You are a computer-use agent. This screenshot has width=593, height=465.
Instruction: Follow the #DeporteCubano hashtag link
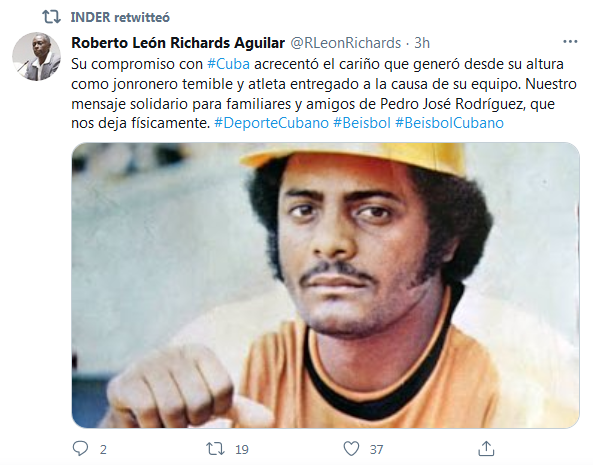pyautogui.click(x=271, y=123)
